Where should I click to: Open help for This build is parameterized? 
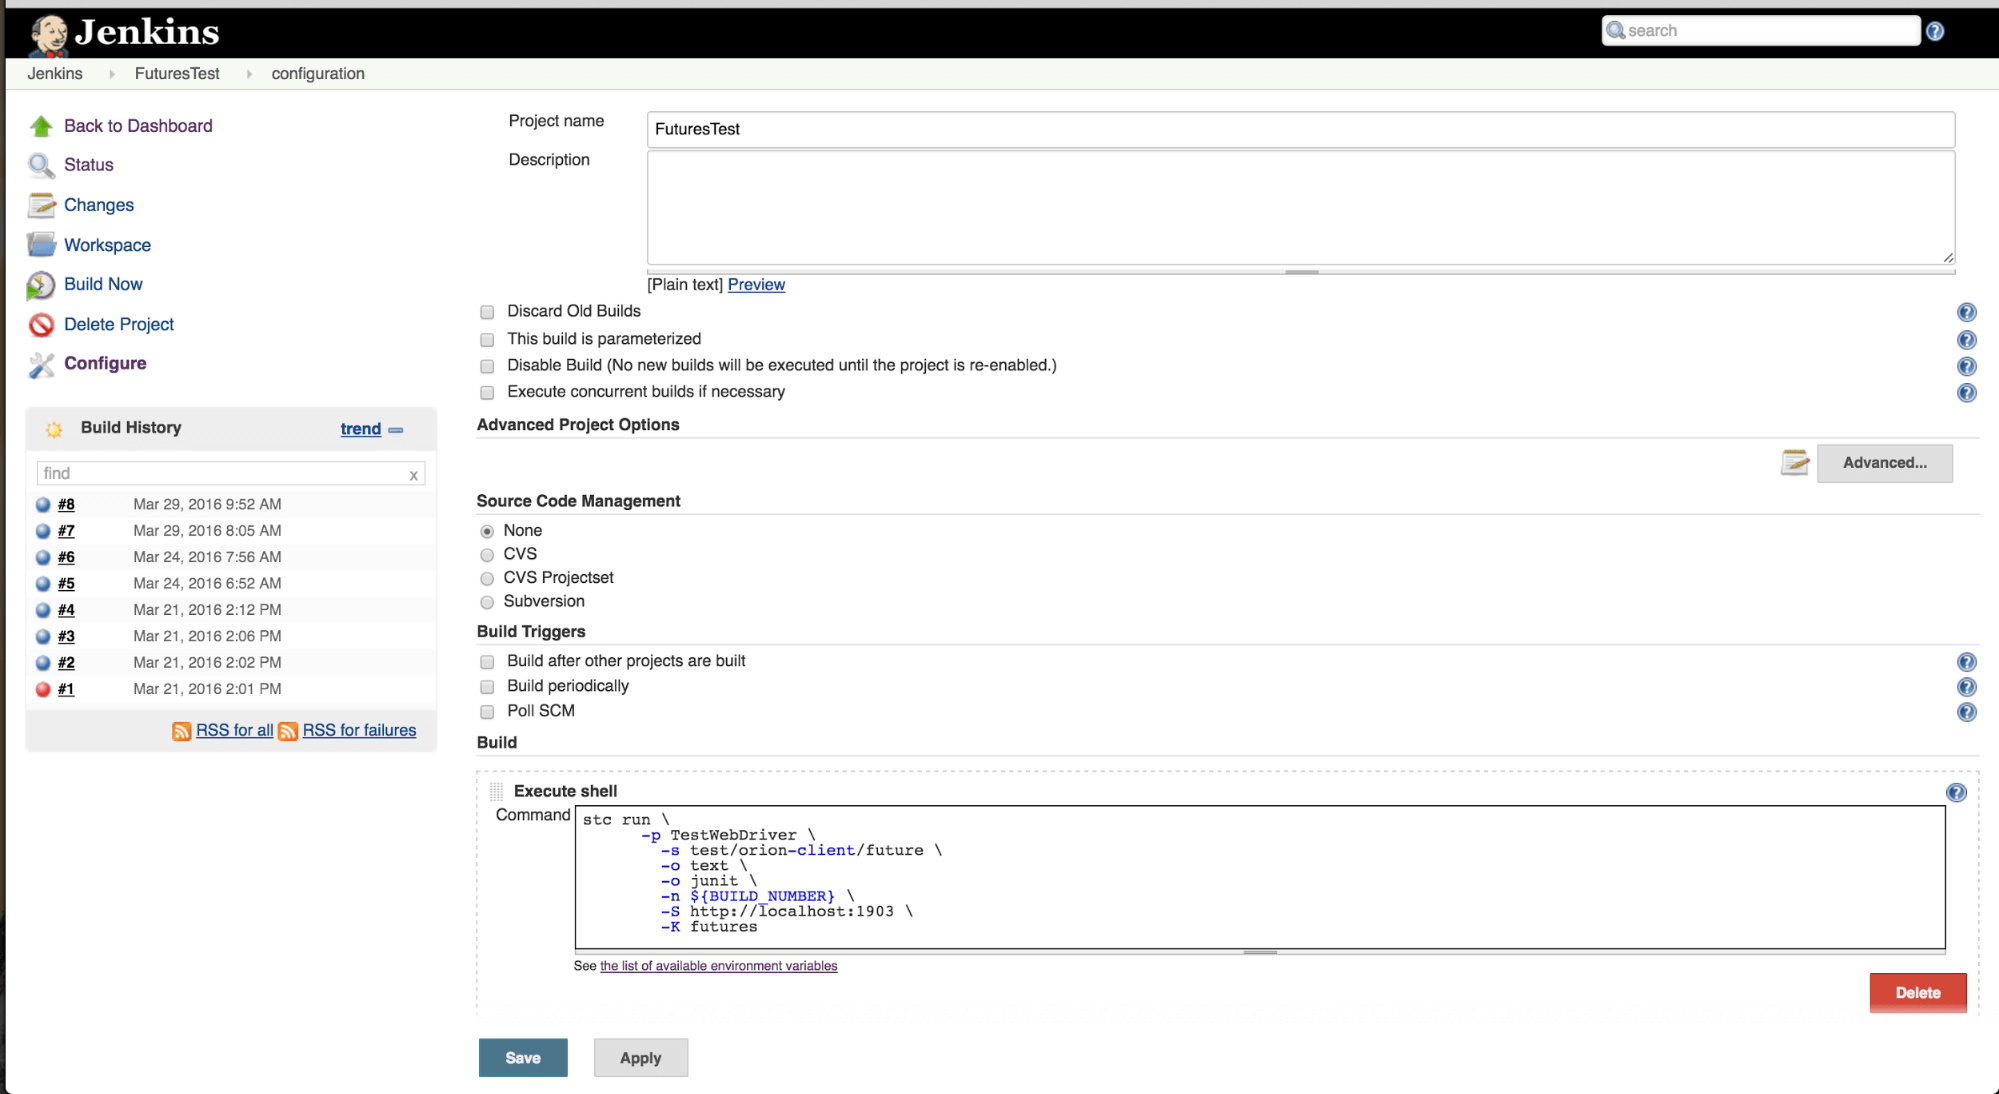1967,340
